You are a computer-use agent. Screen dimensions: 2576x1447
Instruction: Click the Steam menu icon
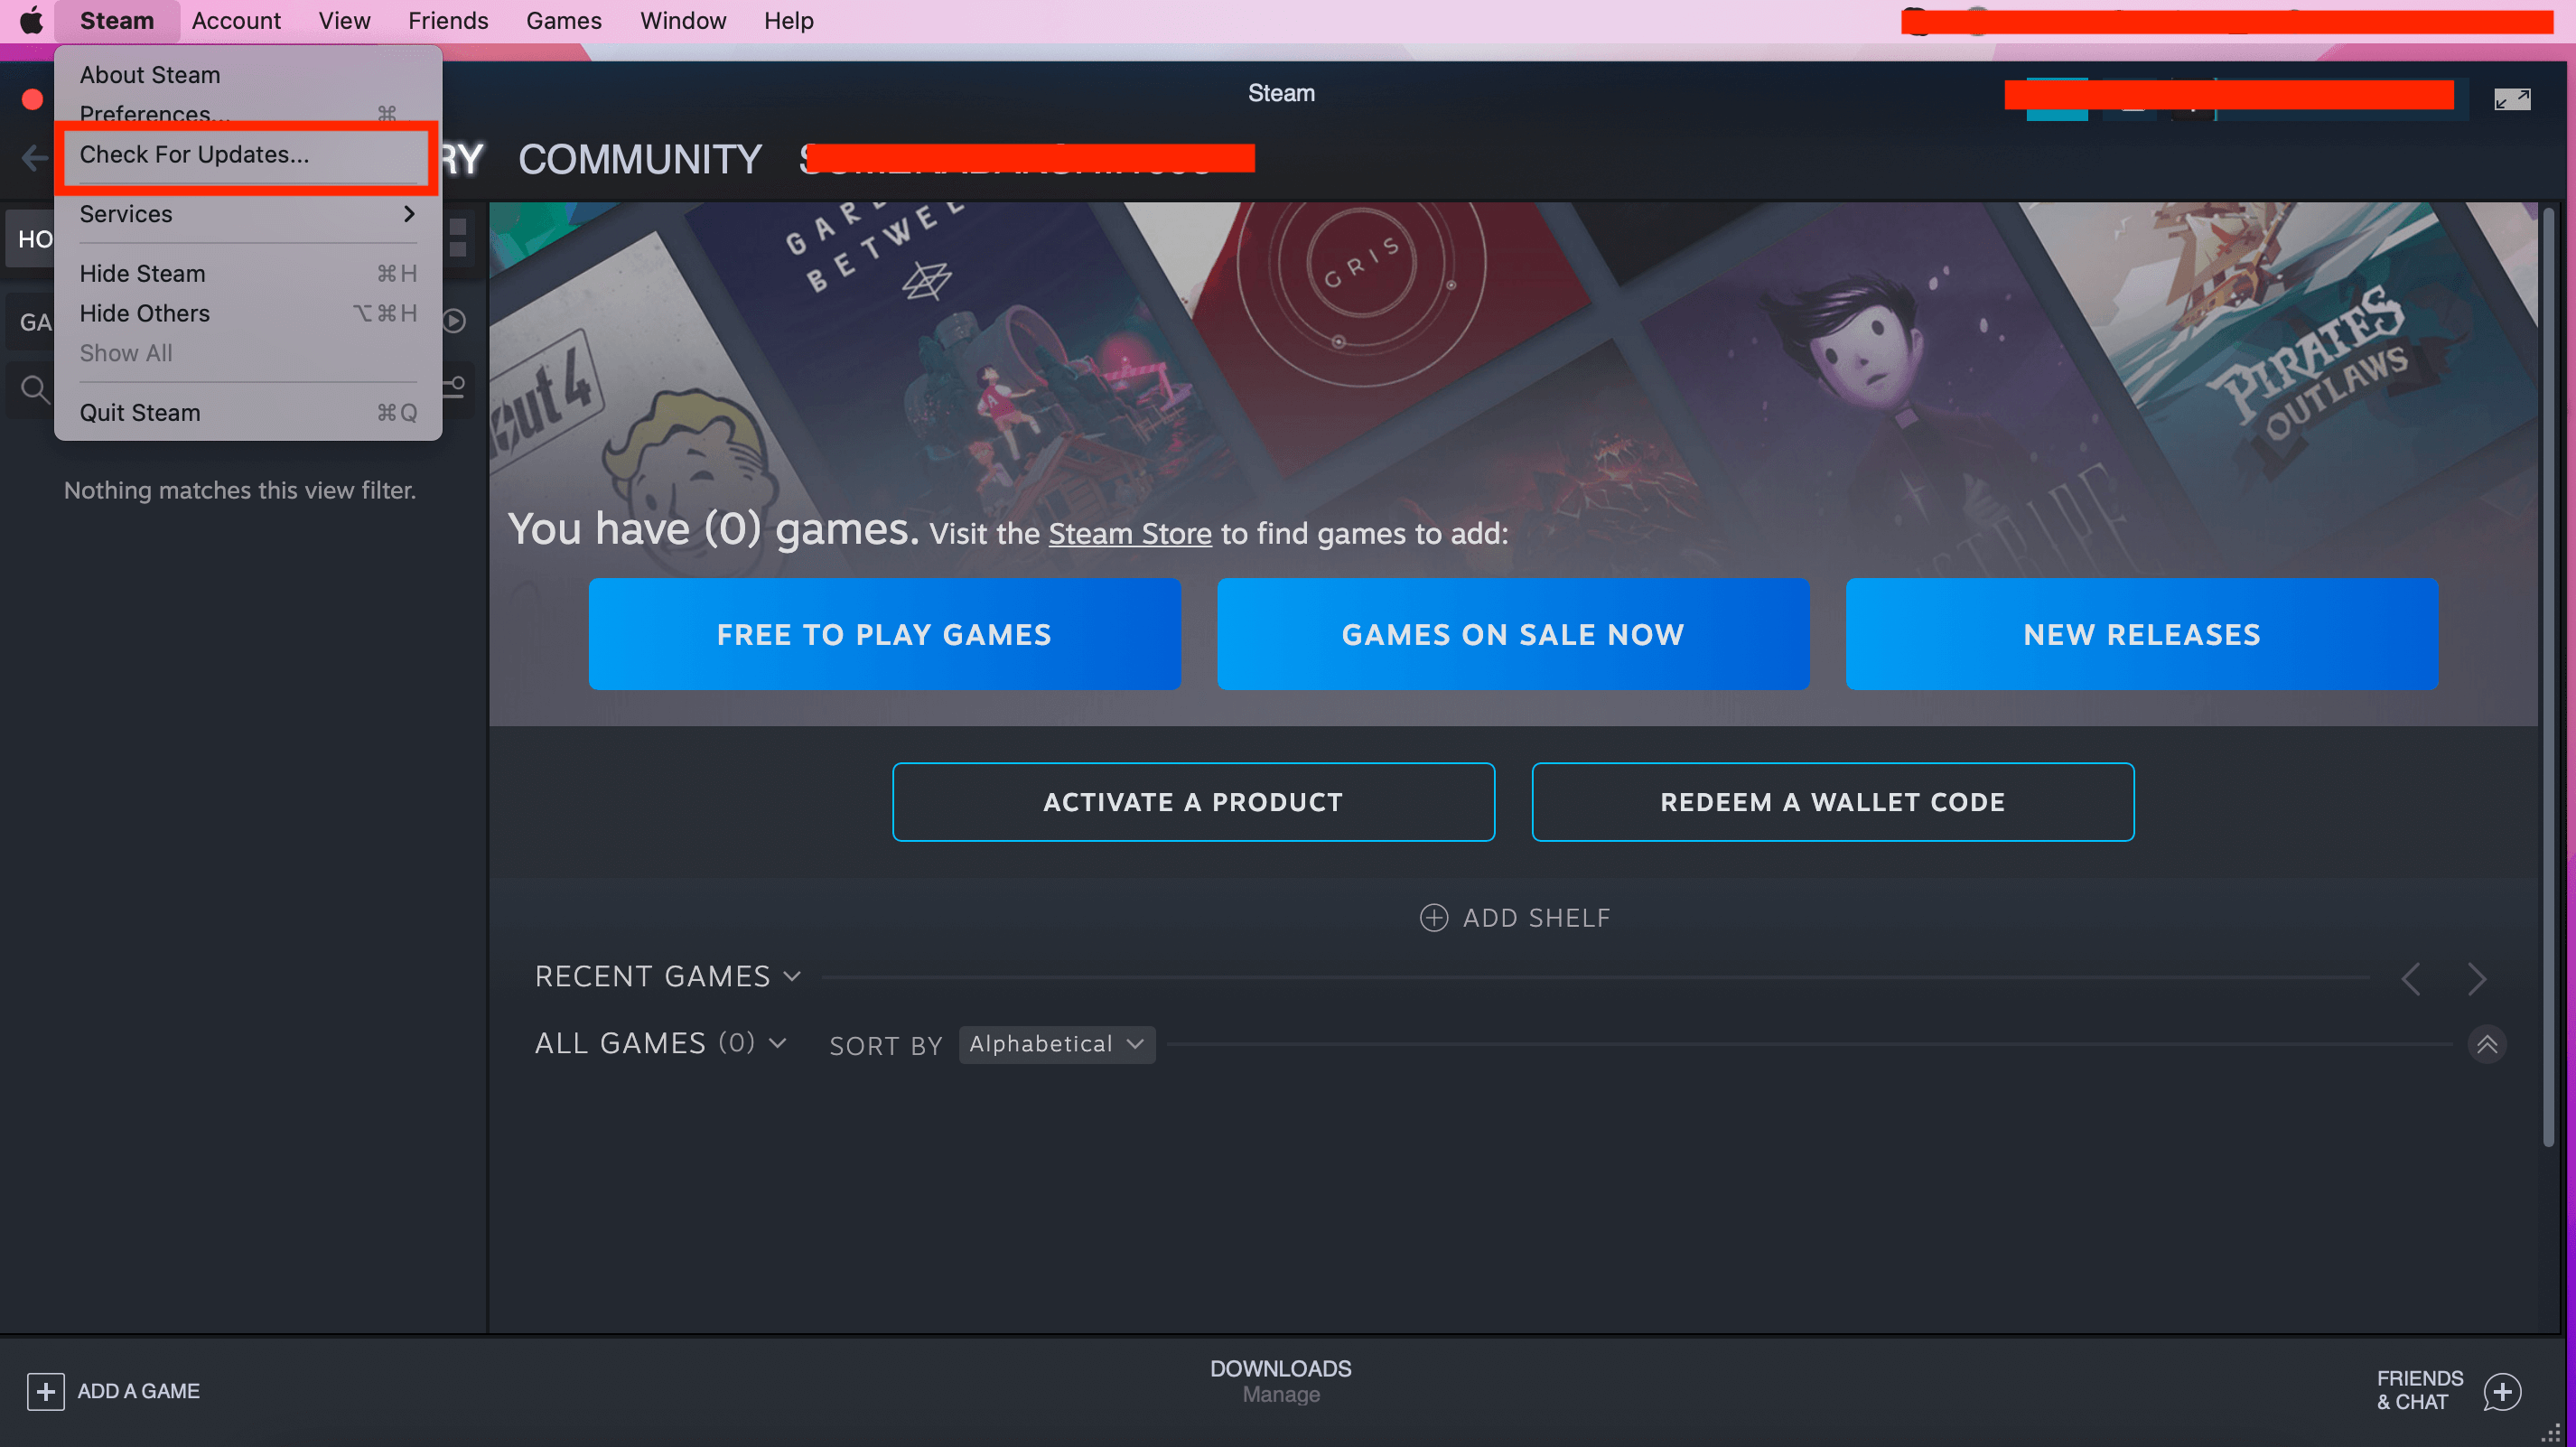[117, 20]
